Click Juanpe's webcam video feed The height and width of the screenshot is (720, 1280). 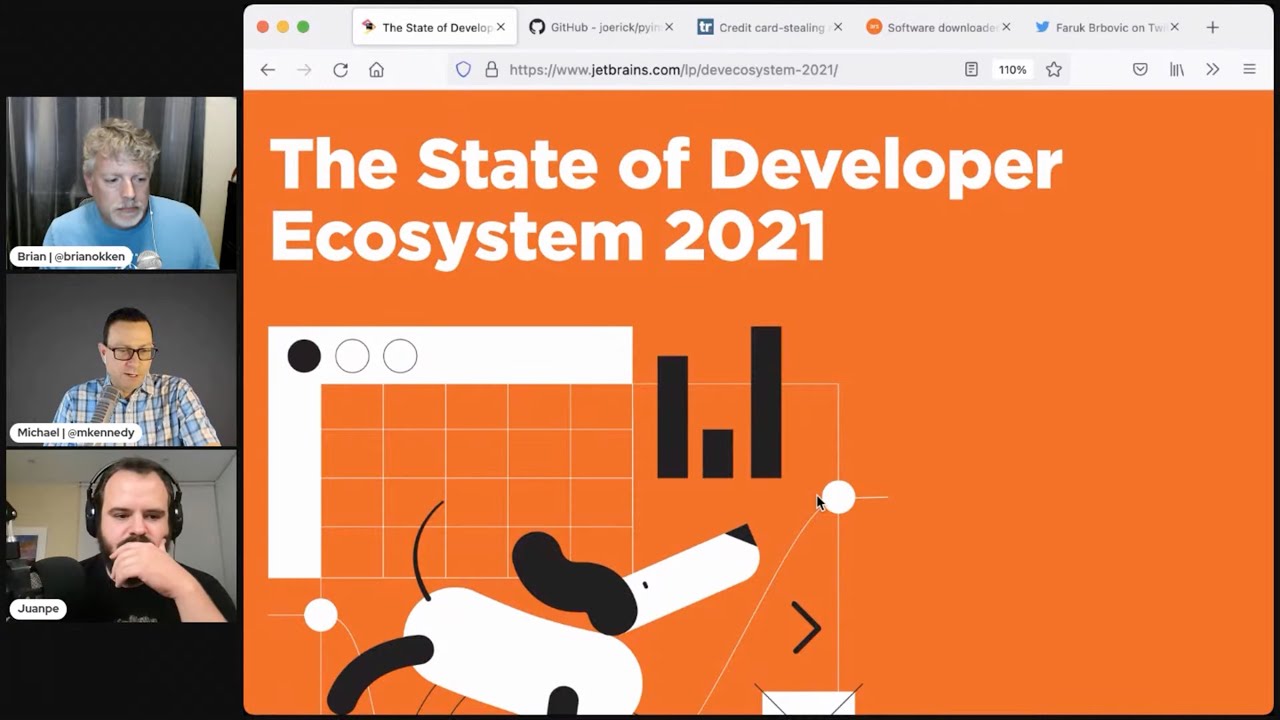(121, 535)
